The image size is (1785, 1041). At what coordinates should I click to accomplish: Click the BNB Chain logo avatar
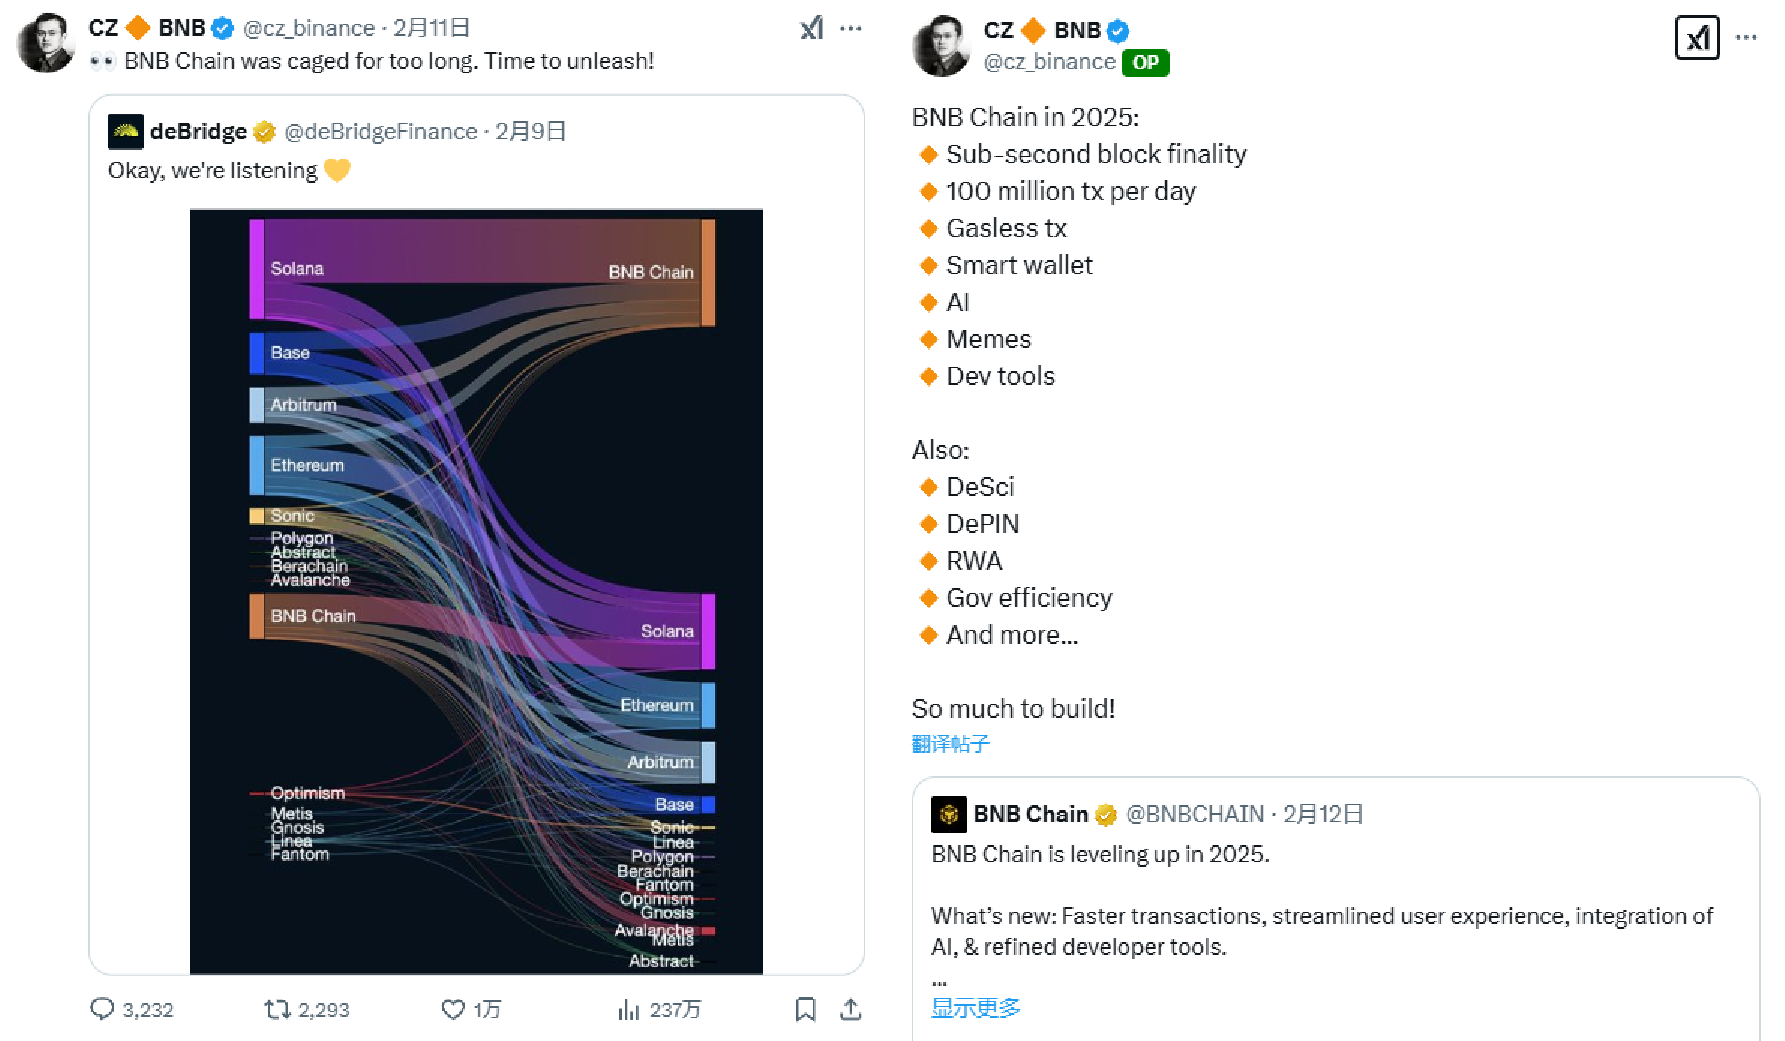[x=949, y=814]
